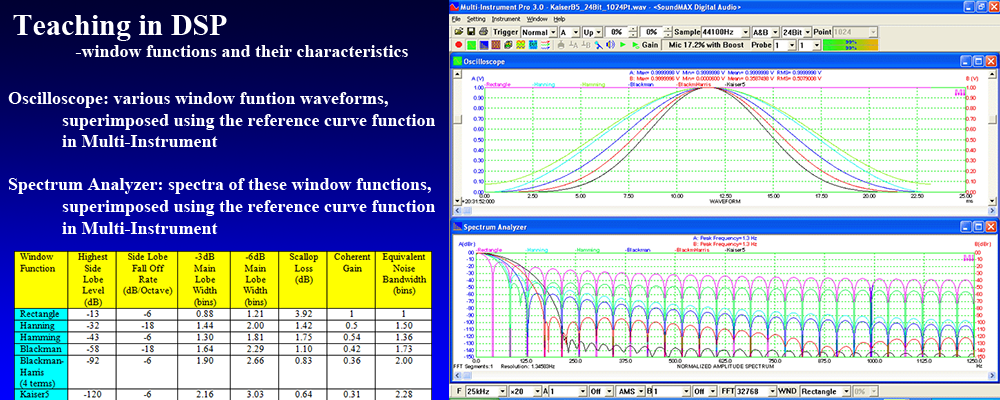The width and height of the screenshot is (1000, 400).
Task: Open the green Oscilloscope instrument icon
Action: pyautogui.click(x=471, y=45)
